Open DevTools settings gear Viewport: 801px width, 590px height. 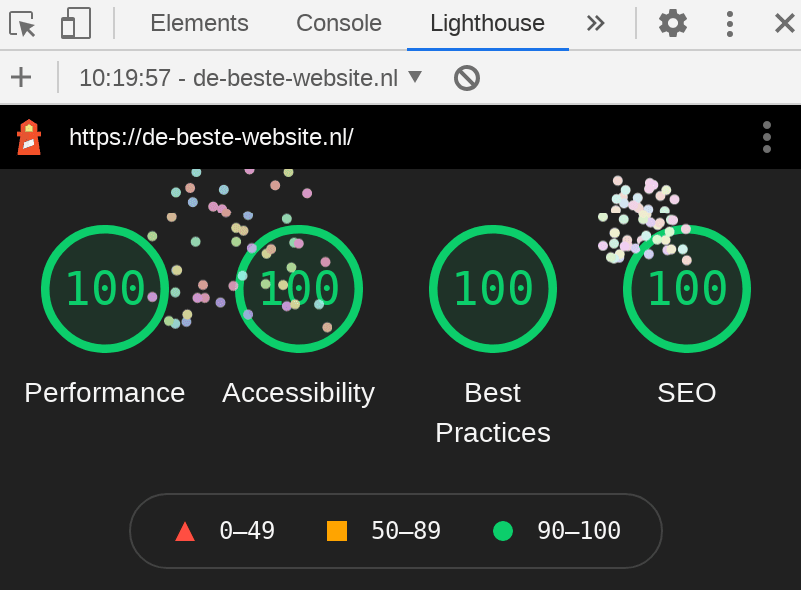click(x=671, y=23)
